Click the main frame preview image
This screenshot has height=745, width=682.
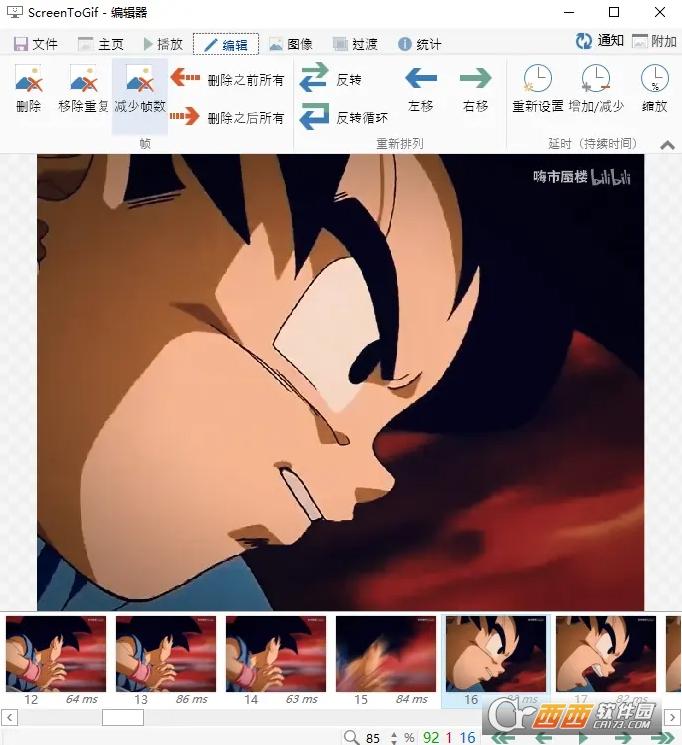pos(340,382)
